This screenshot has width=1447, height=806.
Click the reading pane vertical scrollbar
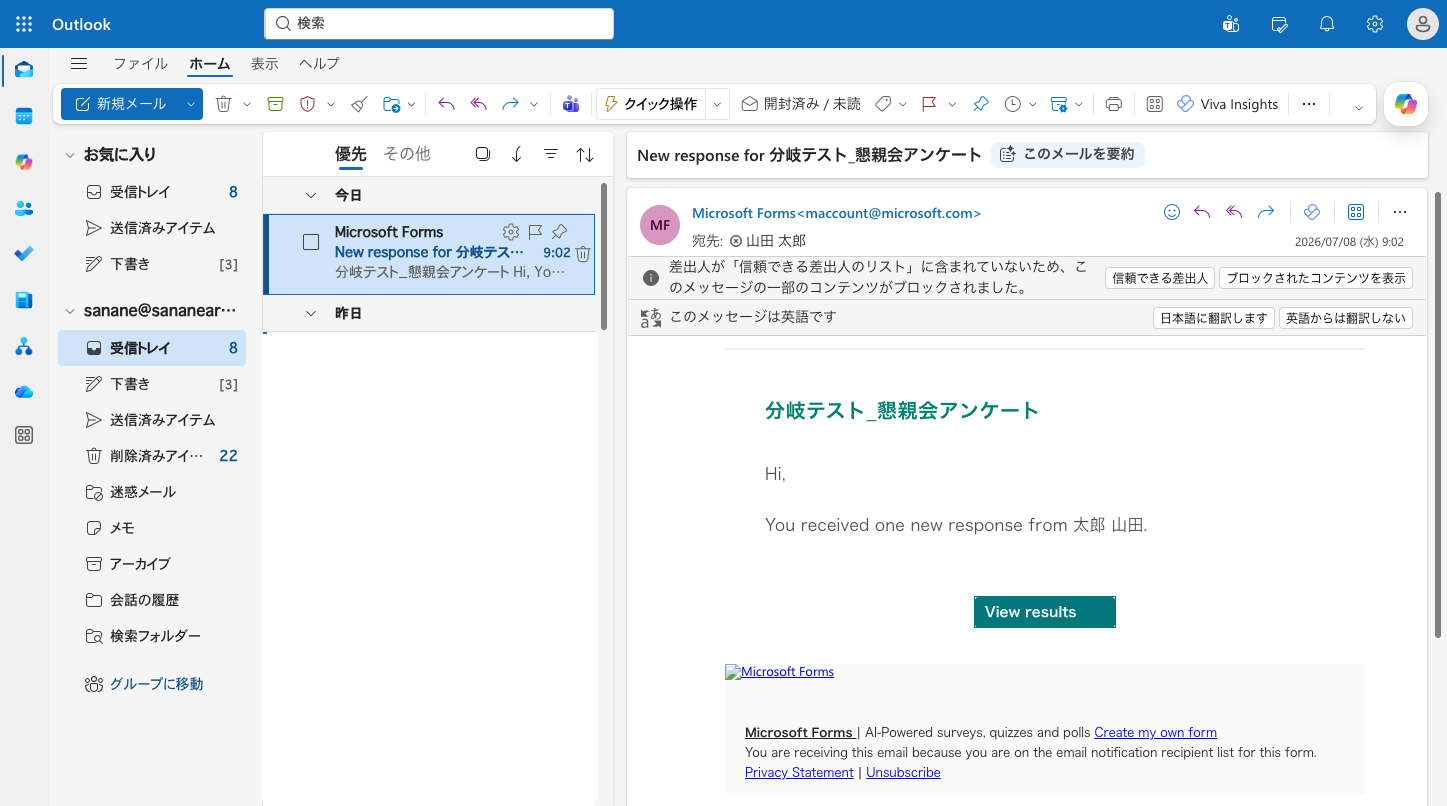1438,415
